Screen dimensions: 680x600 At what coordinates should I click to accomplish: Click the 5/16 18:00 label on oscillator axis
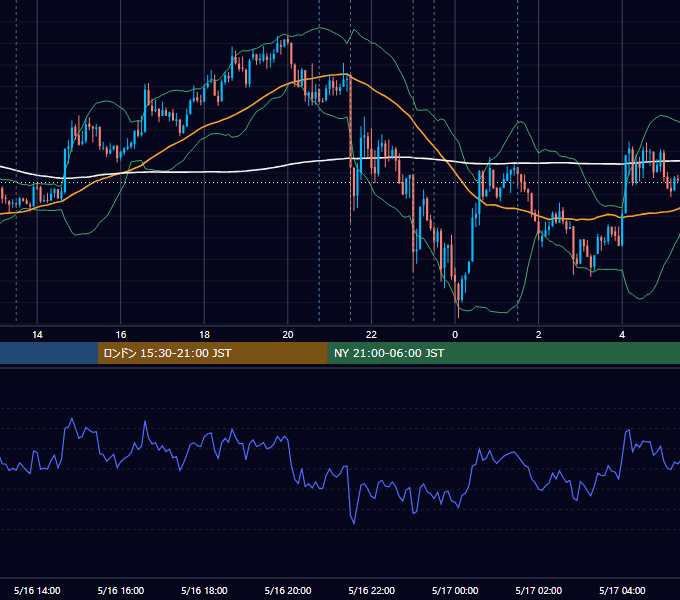204,590
